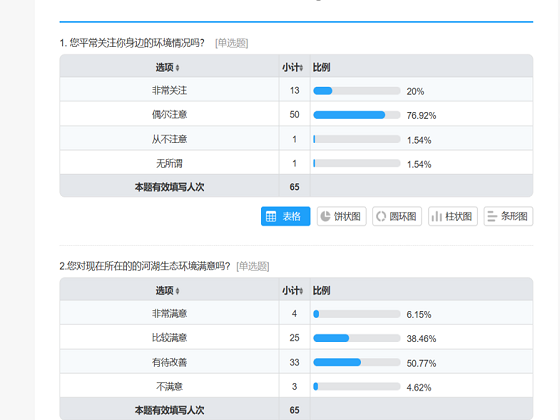Click the donut ring icon
Viewport: 560px width, 420px height.
pyautogui.click(x=381, y=216)
